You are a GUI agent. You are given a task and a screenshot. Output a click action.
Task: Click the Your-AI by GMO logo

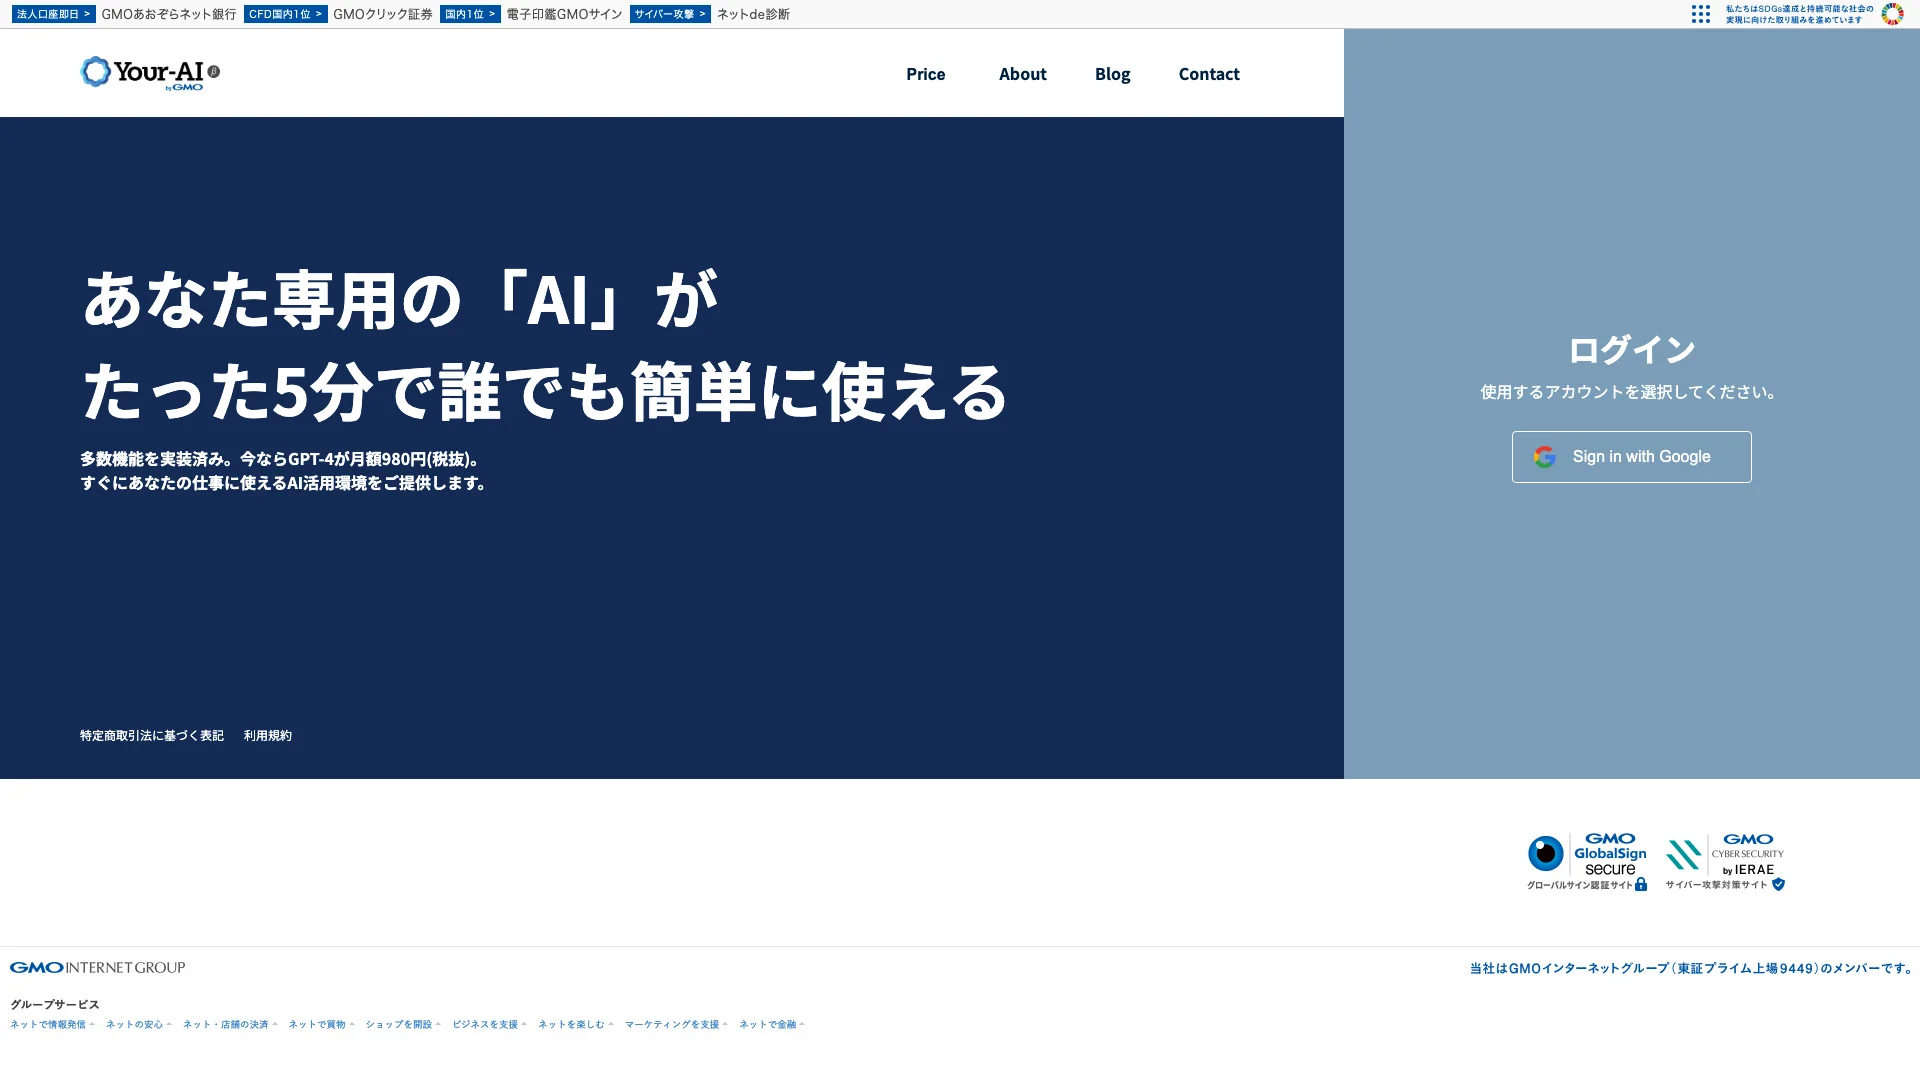coord(149,73)
